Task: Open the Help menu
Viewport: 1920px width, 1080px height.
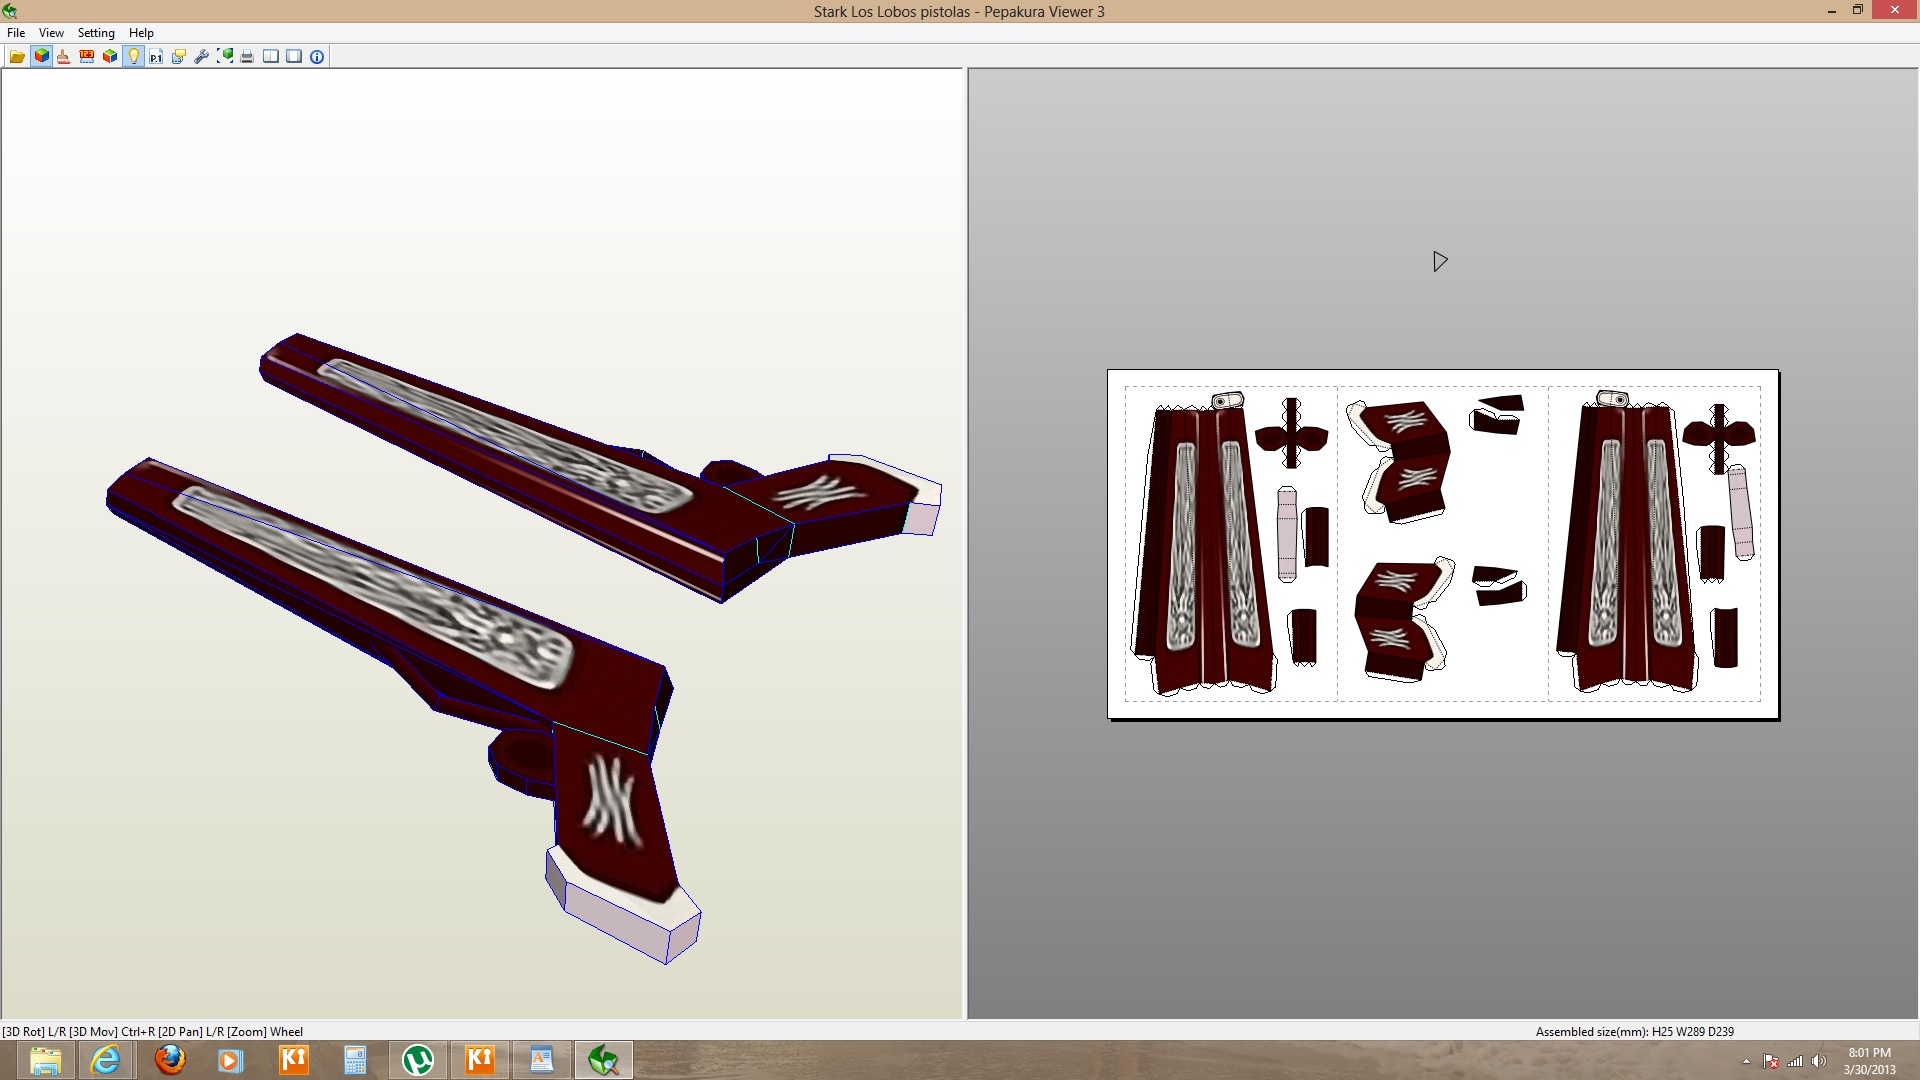Action: (x=142, y=32)
